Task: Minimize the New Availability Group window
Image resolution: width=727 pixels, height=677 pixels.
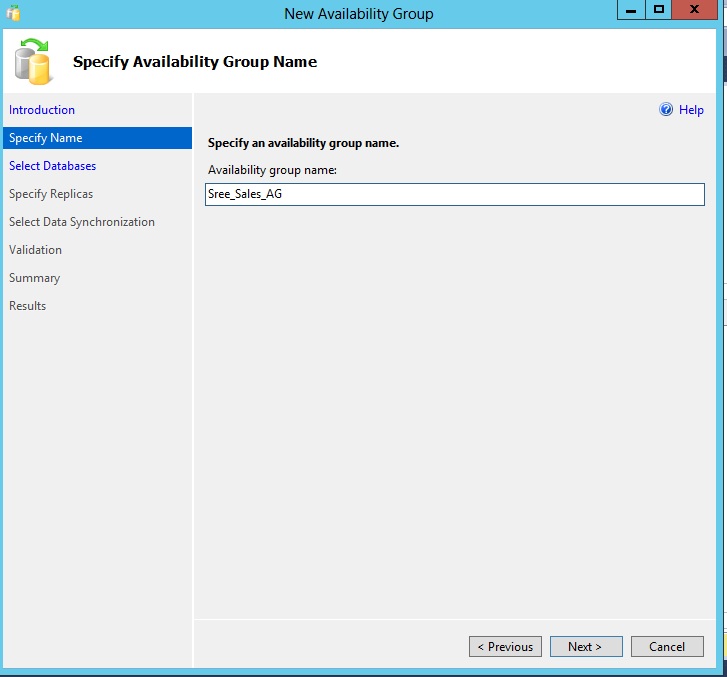Action: tap(631, 10)
